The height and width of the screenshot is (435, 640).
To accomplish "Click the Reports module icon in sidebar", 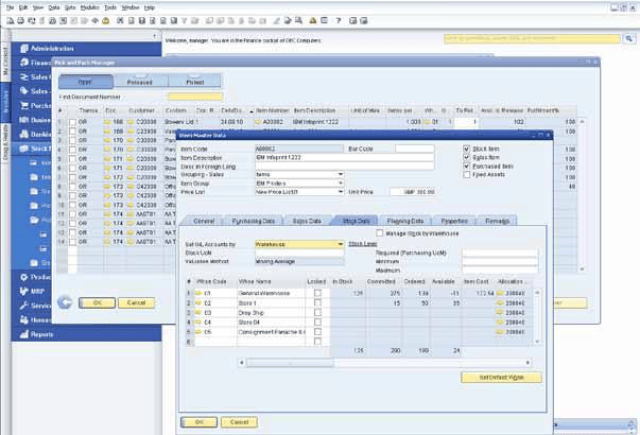I will [23, 335].
